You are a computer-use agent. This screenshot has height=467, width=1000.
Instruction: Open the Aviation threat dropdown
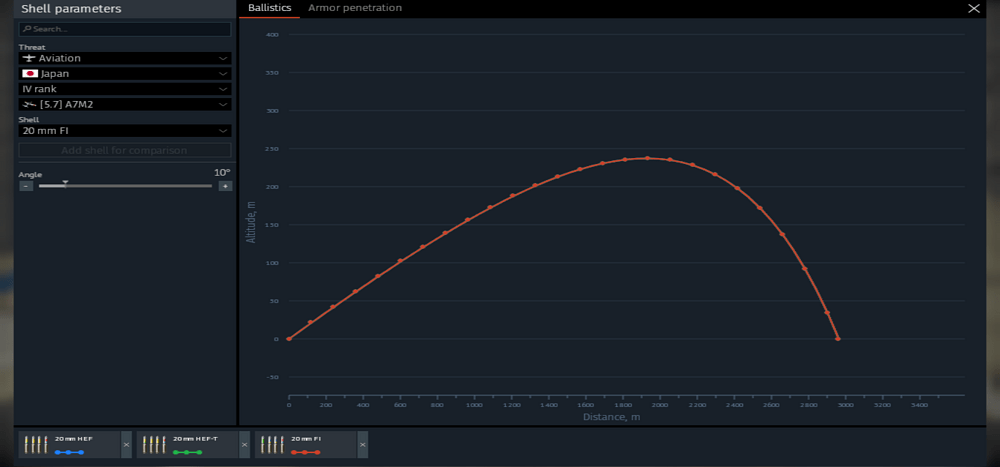pos(125,58)
